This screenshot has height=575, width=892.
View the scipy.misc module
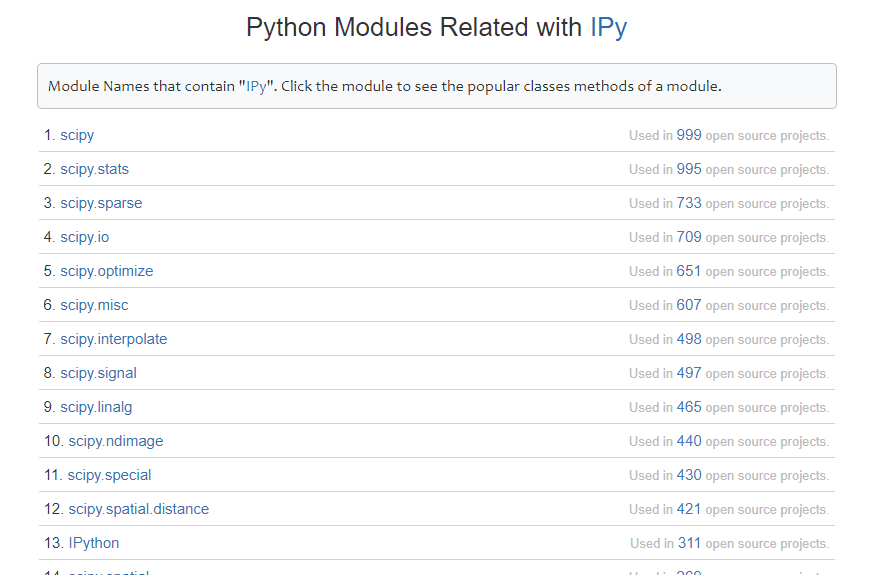pos(94,305)
